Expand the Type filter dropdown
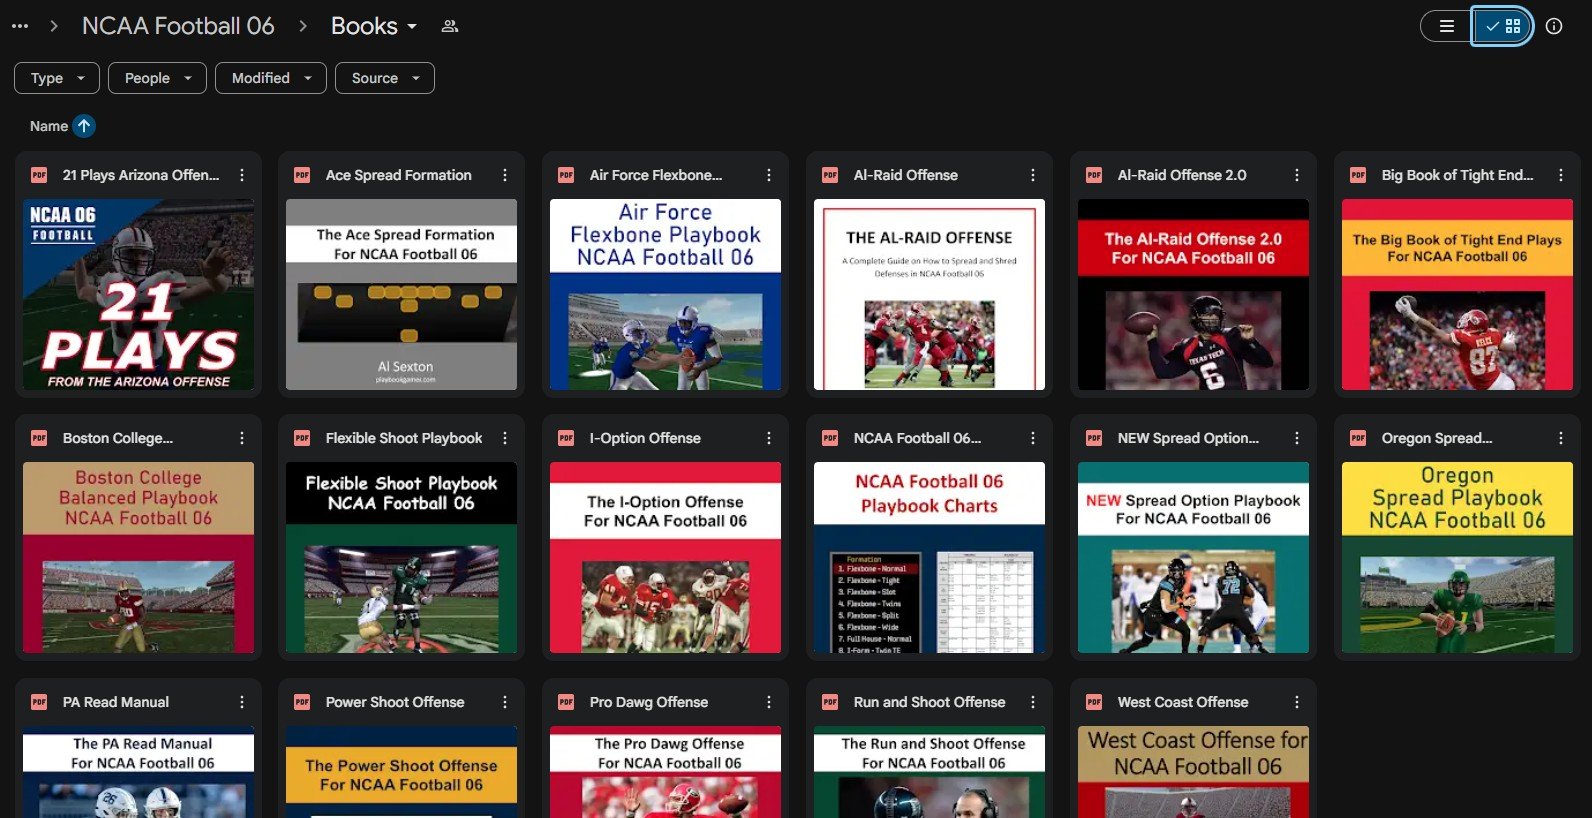 click(x=57, y=78)
